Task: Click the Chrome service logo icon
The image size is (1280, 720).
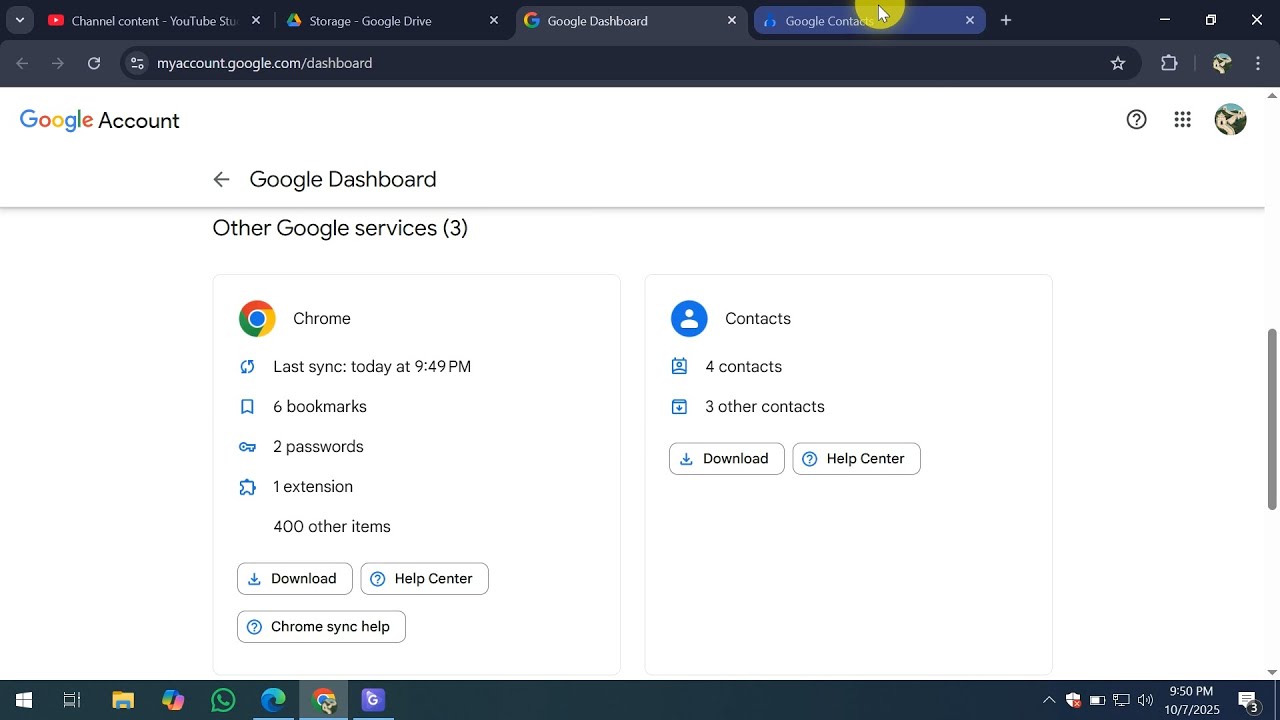Action: tap(257, 319)
